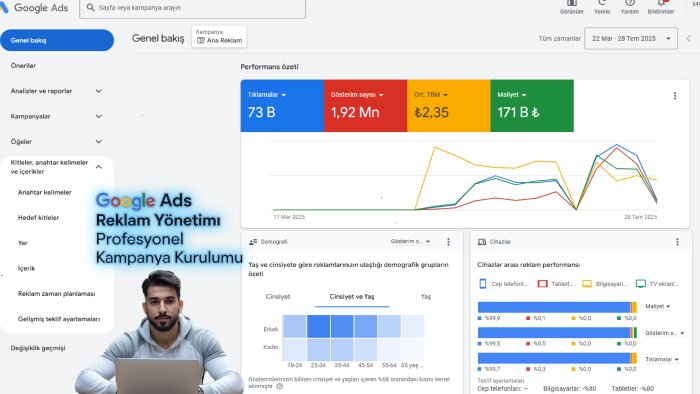
Task: Open Gösterim sayısı metric dropdown
Action: (x=357, y=95)
